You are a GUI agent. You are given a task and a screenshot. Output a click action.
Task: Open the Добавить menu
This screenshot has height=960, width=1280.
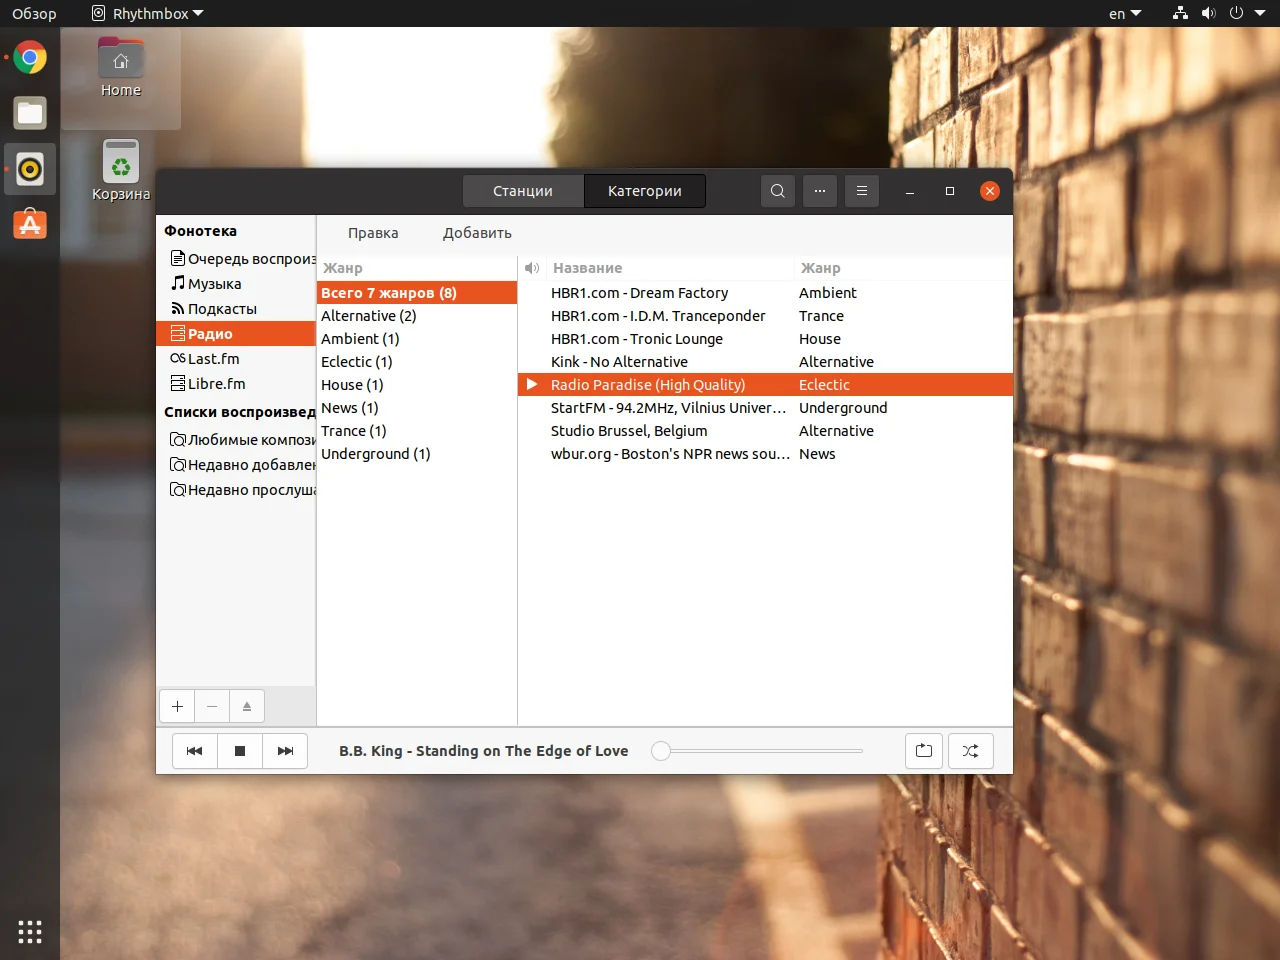point(477,232)
